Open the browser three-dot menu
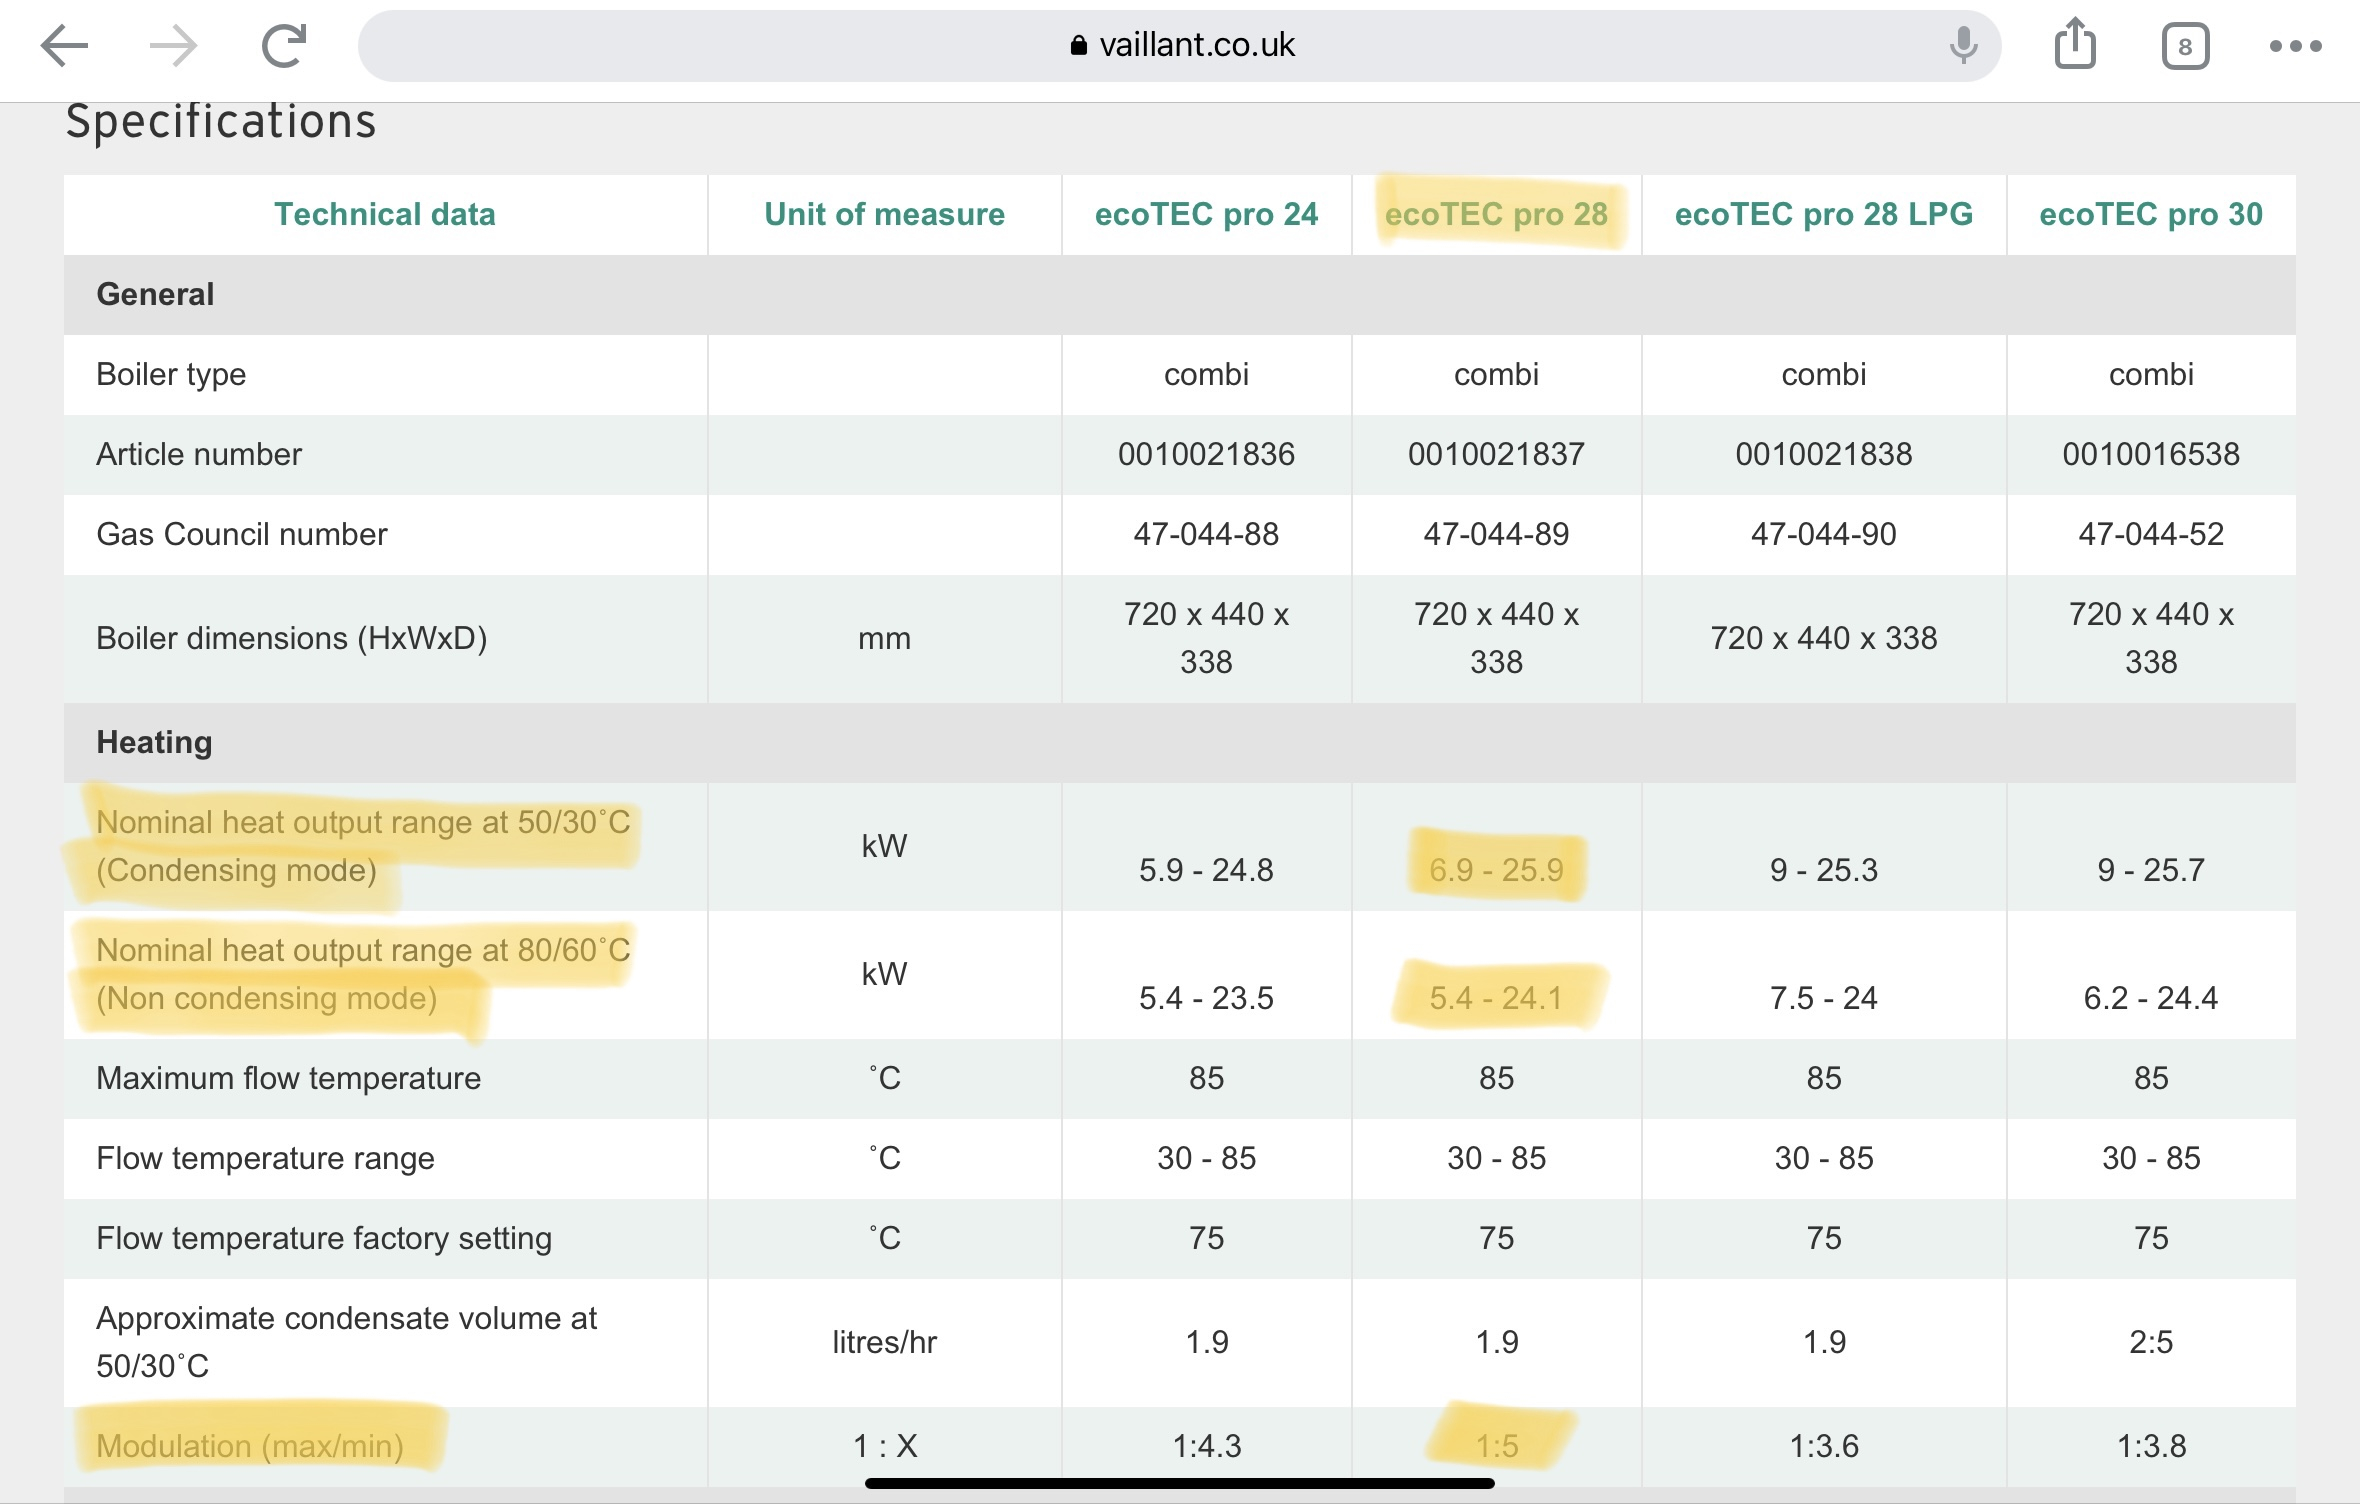 (2295, 46)
